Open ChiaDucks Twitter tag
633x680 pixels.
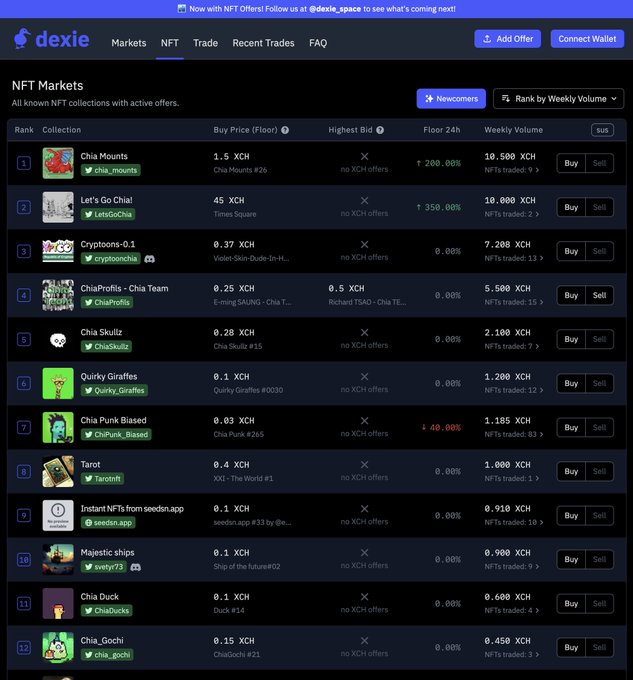click(107, 611)
